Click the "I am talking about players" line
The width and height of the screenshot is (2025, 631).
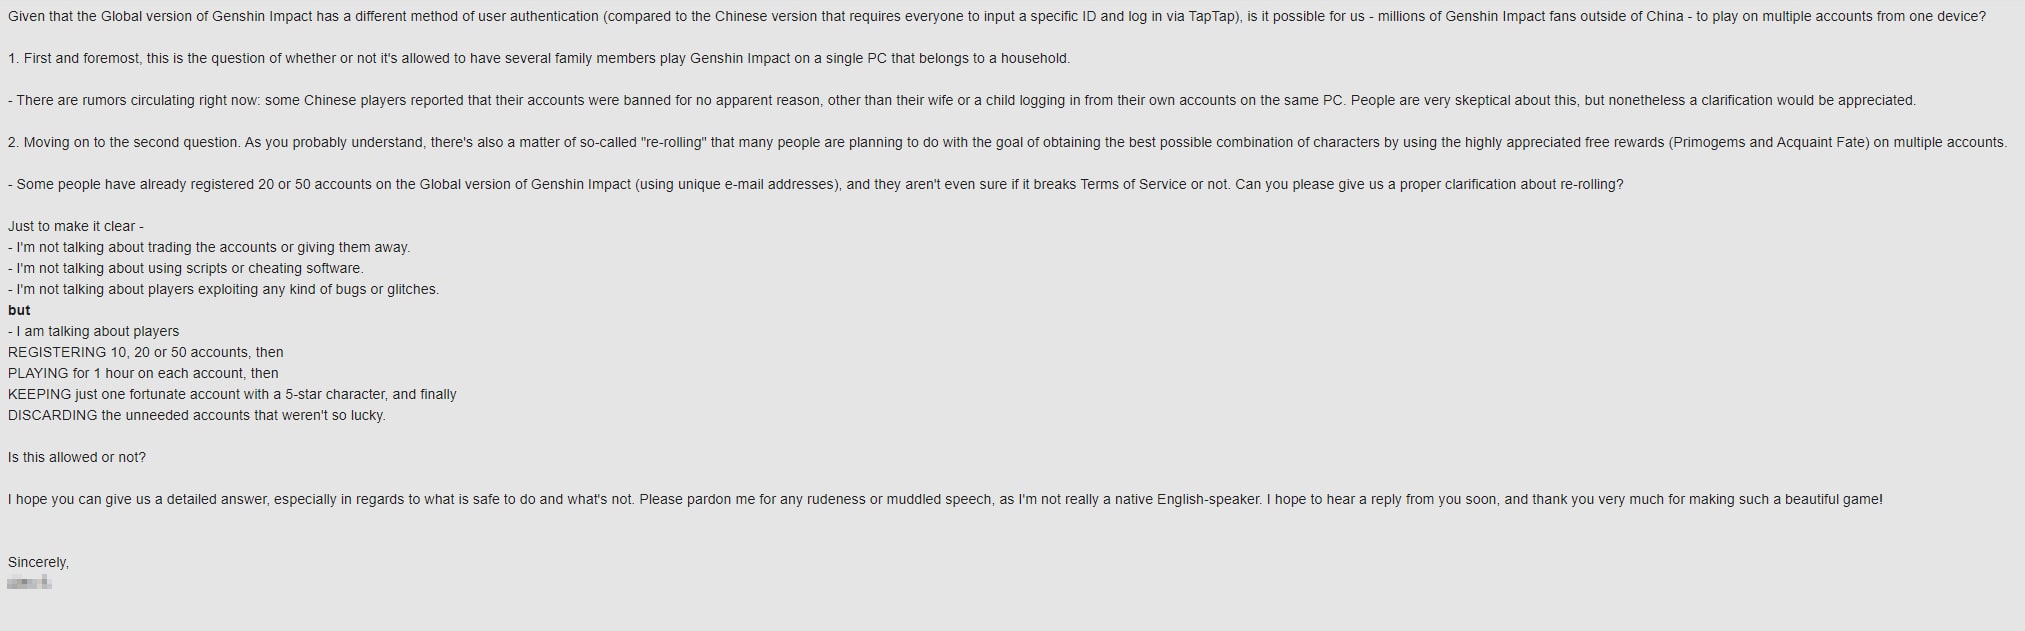[94, 331]
